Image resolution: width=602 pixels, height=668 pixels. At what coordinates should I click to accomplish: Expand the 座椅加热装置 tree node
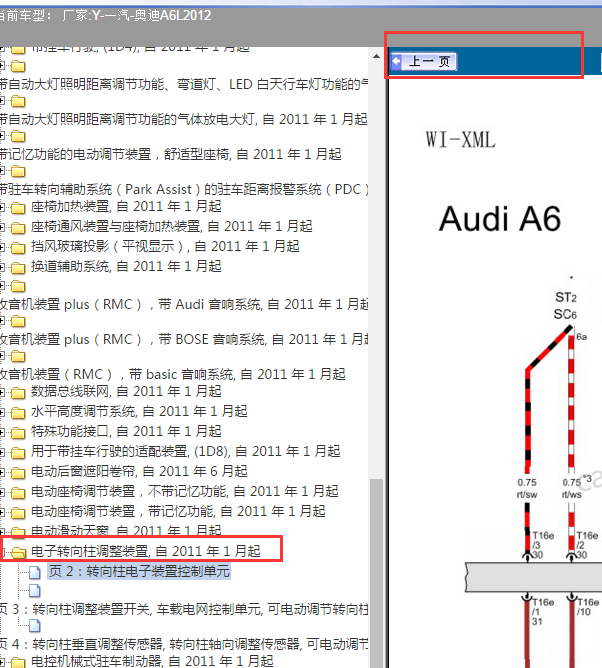tap(2, 207)
